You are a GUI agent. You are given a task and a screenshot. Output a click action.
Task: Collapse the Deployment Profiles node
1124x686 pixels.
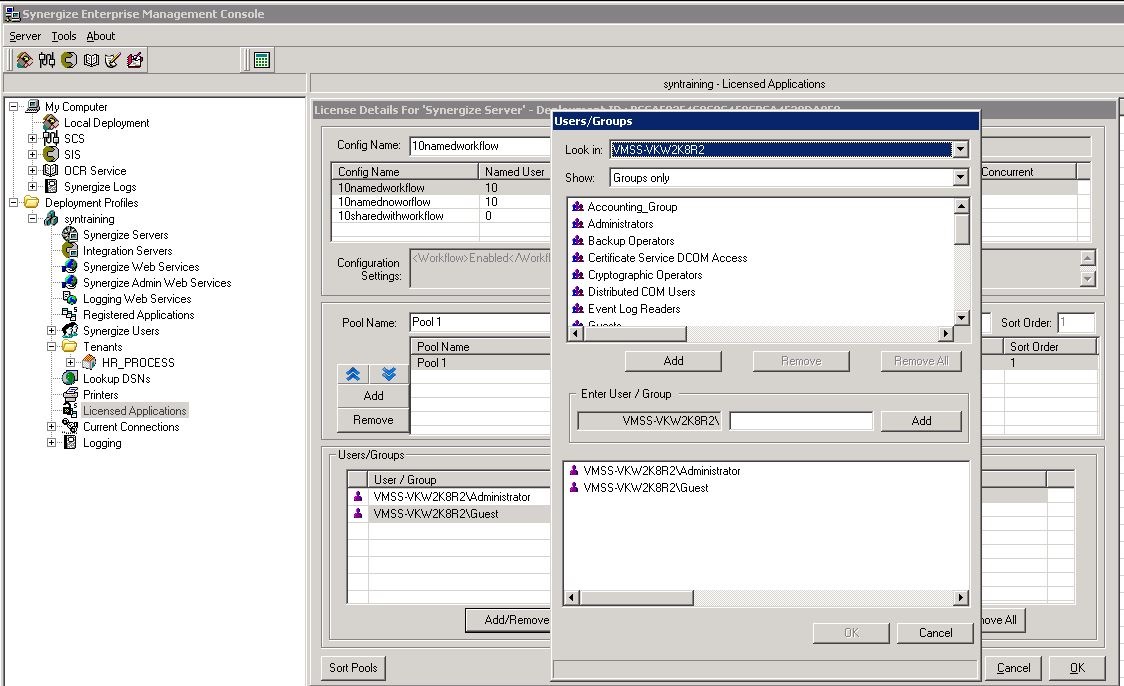coord(14,203)
